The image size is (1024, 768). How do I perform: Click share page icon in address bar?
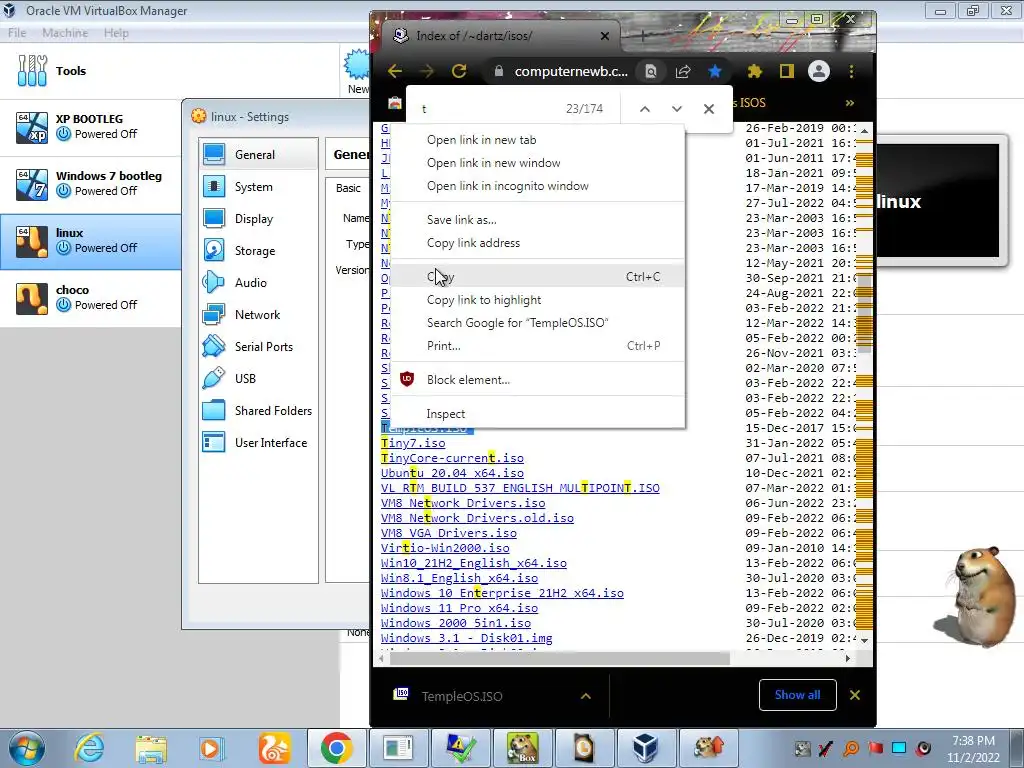pos(683,71)
